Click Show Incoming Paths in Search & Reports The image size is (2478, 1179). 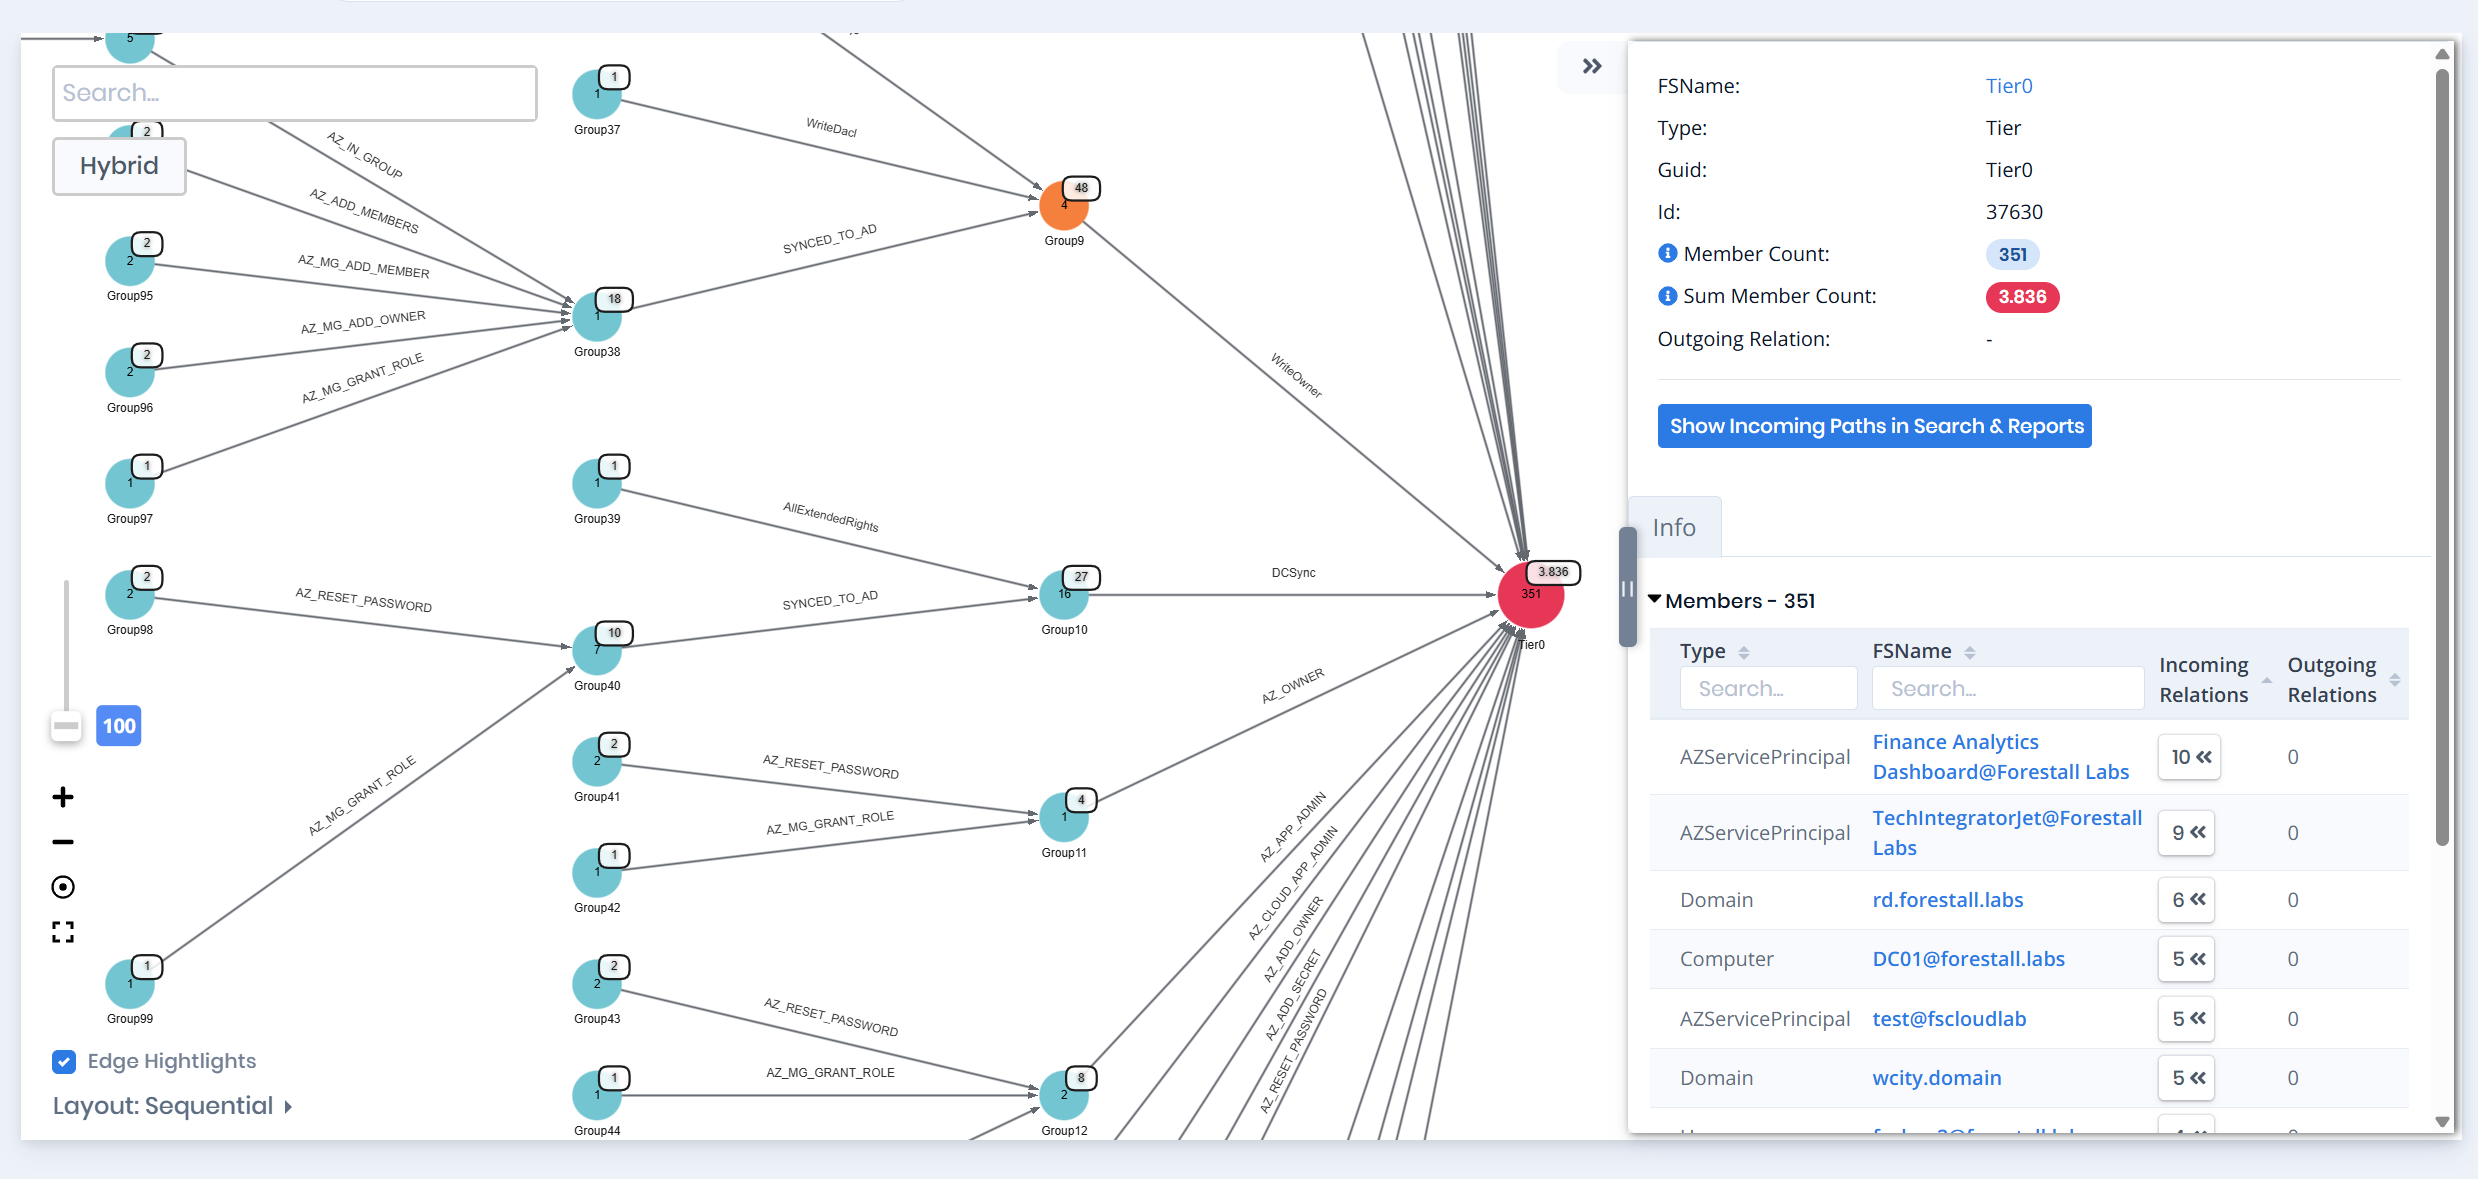tap(1874, 426)
